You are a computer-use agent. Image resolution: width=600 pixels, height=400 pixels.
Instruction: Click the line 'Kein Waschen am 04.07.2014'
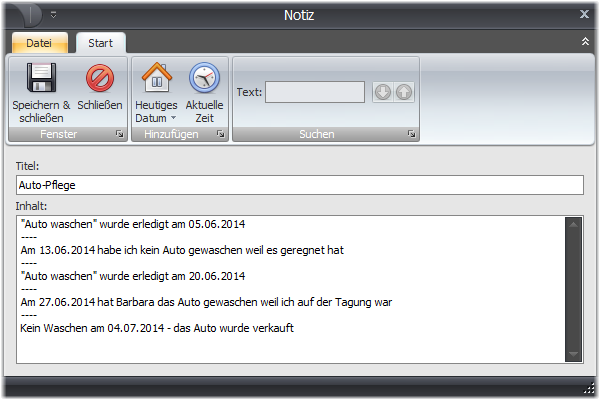pyautogui.click(x=157, y=328)
